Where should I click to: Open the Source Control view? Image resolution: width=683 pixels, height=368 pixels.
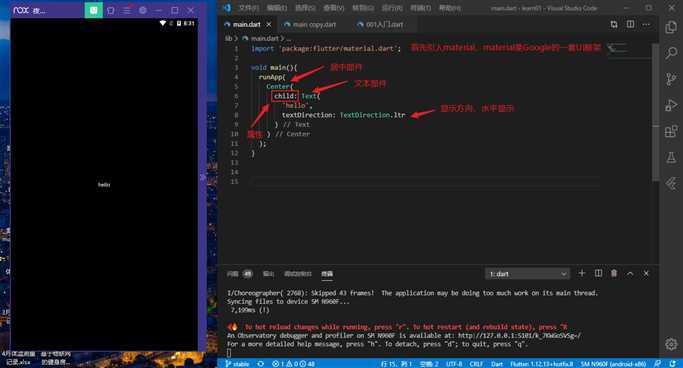pyautogui.click(x=671, y=79)
